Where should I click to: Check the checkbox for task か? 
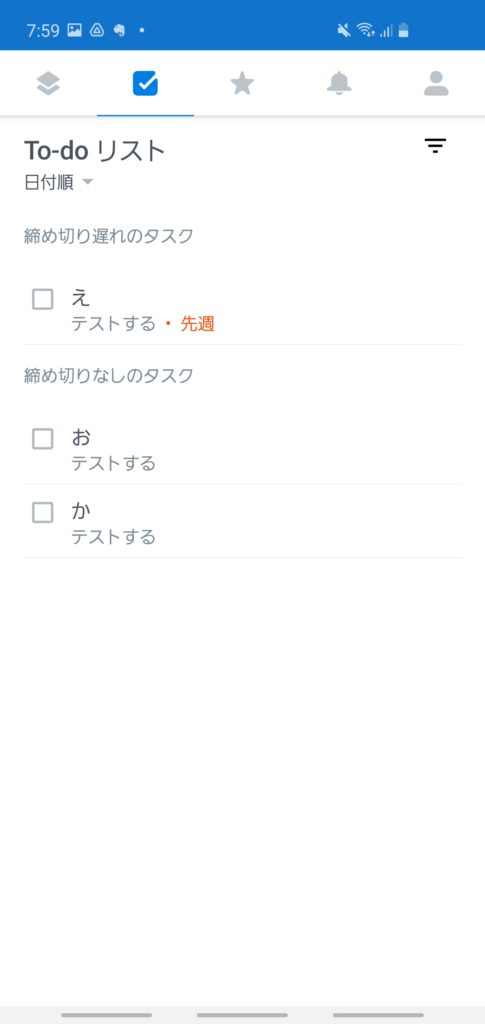coord(43,513)
